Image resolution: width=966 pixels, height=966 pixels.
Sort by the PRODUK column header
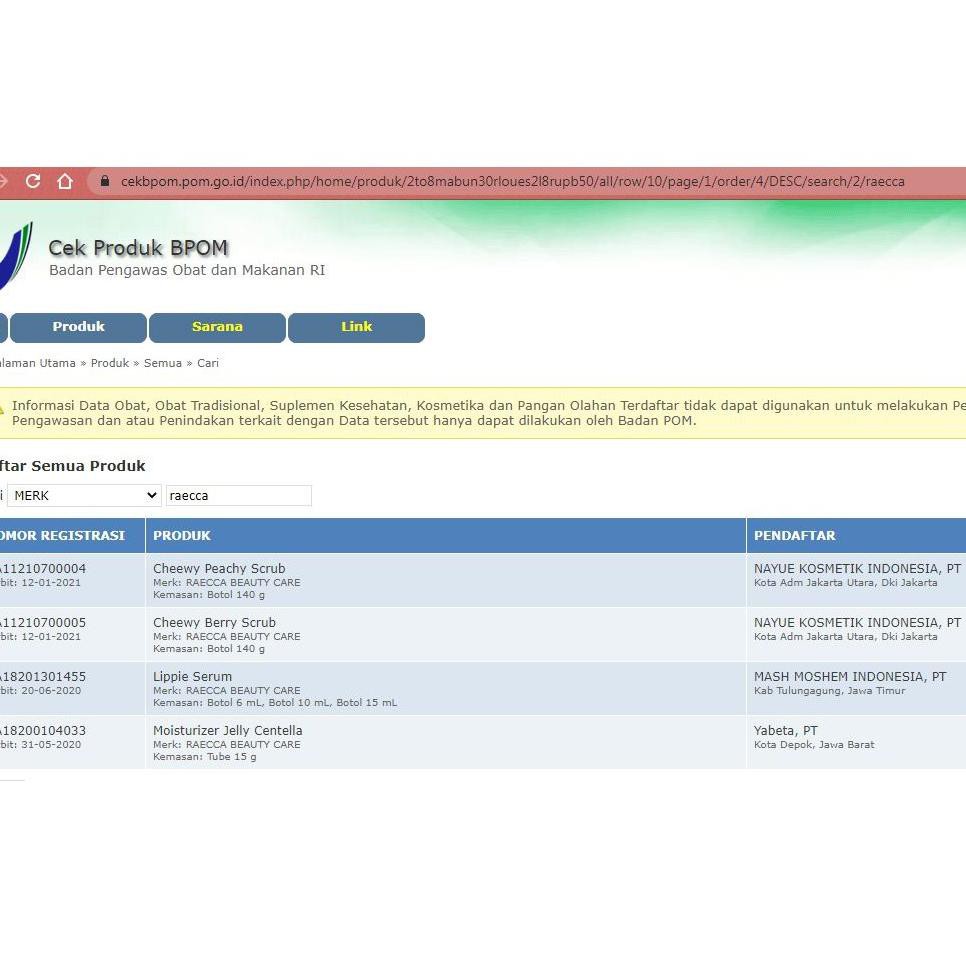[182, 535]
